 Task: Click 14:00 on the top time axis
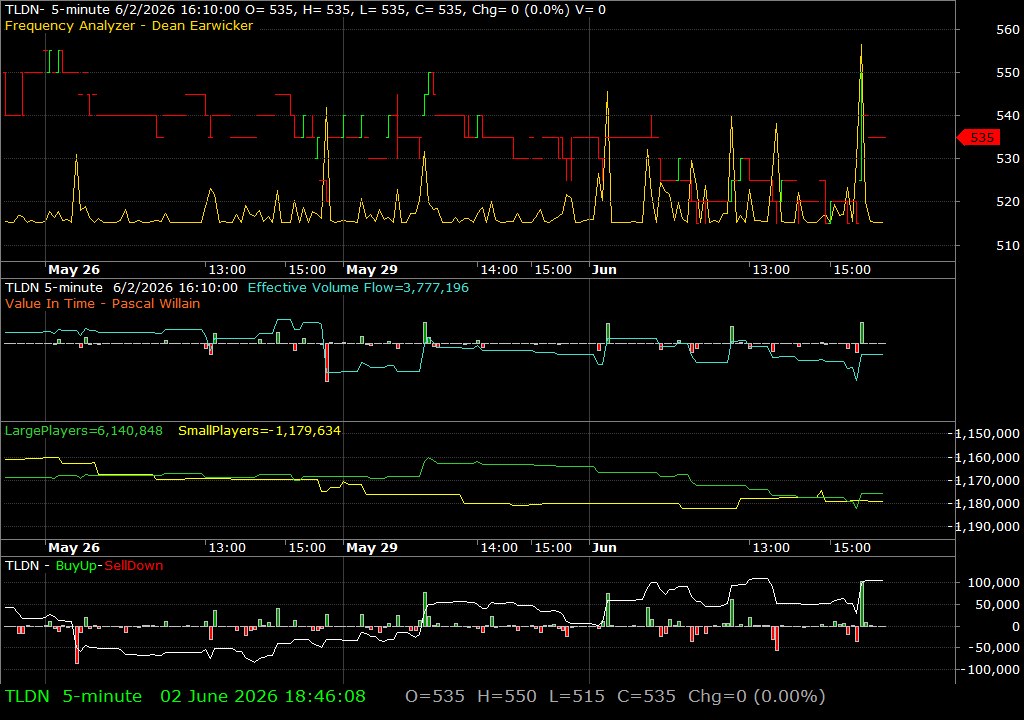(499, 269)
